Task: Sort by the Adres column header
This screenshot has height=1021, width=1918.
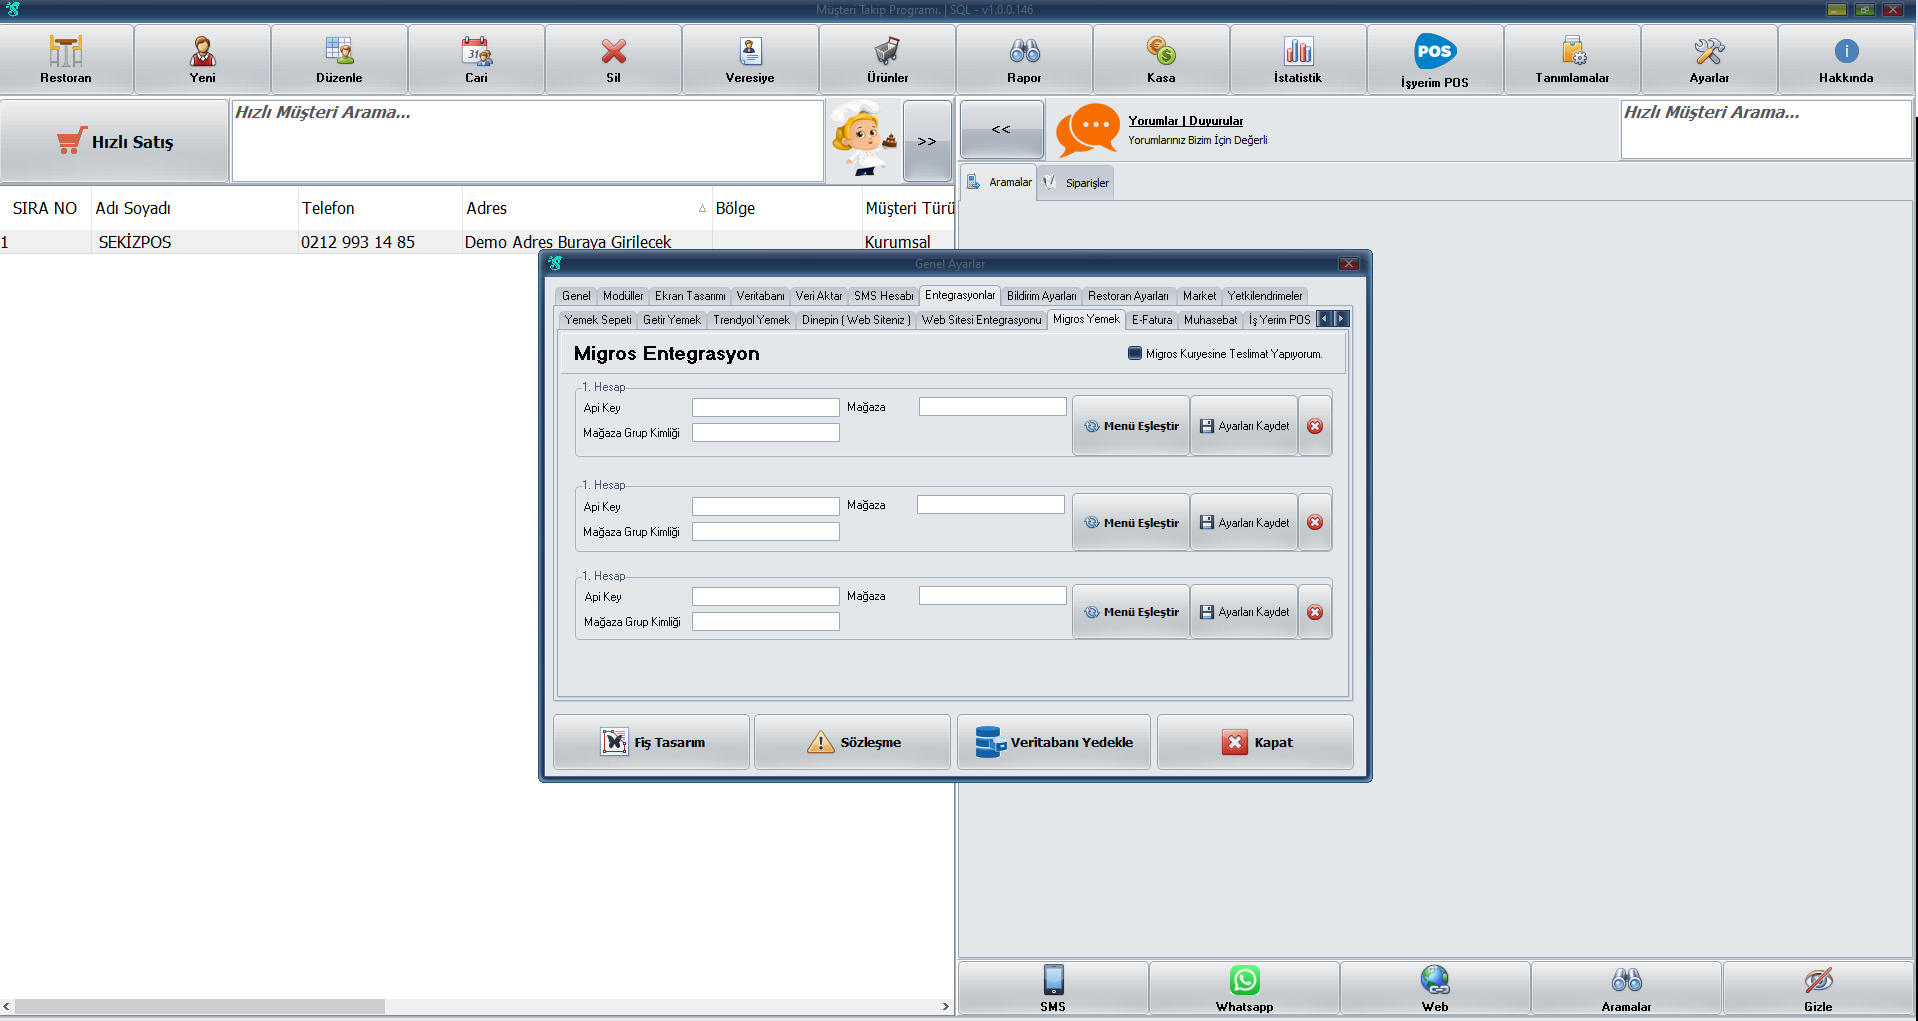Action: coord(586,208)
